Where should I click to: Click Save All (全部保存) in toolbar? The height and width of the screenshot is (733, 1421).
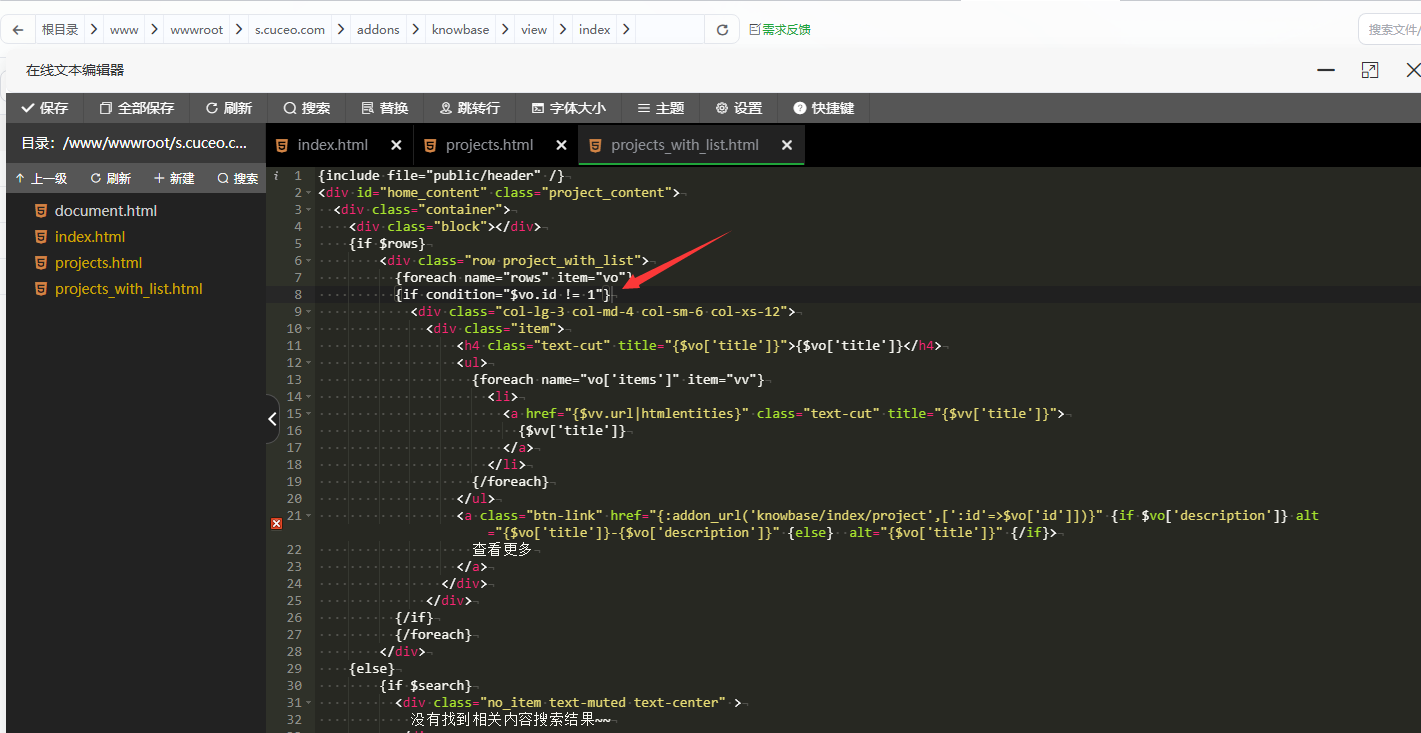click(x=136, y=108)
